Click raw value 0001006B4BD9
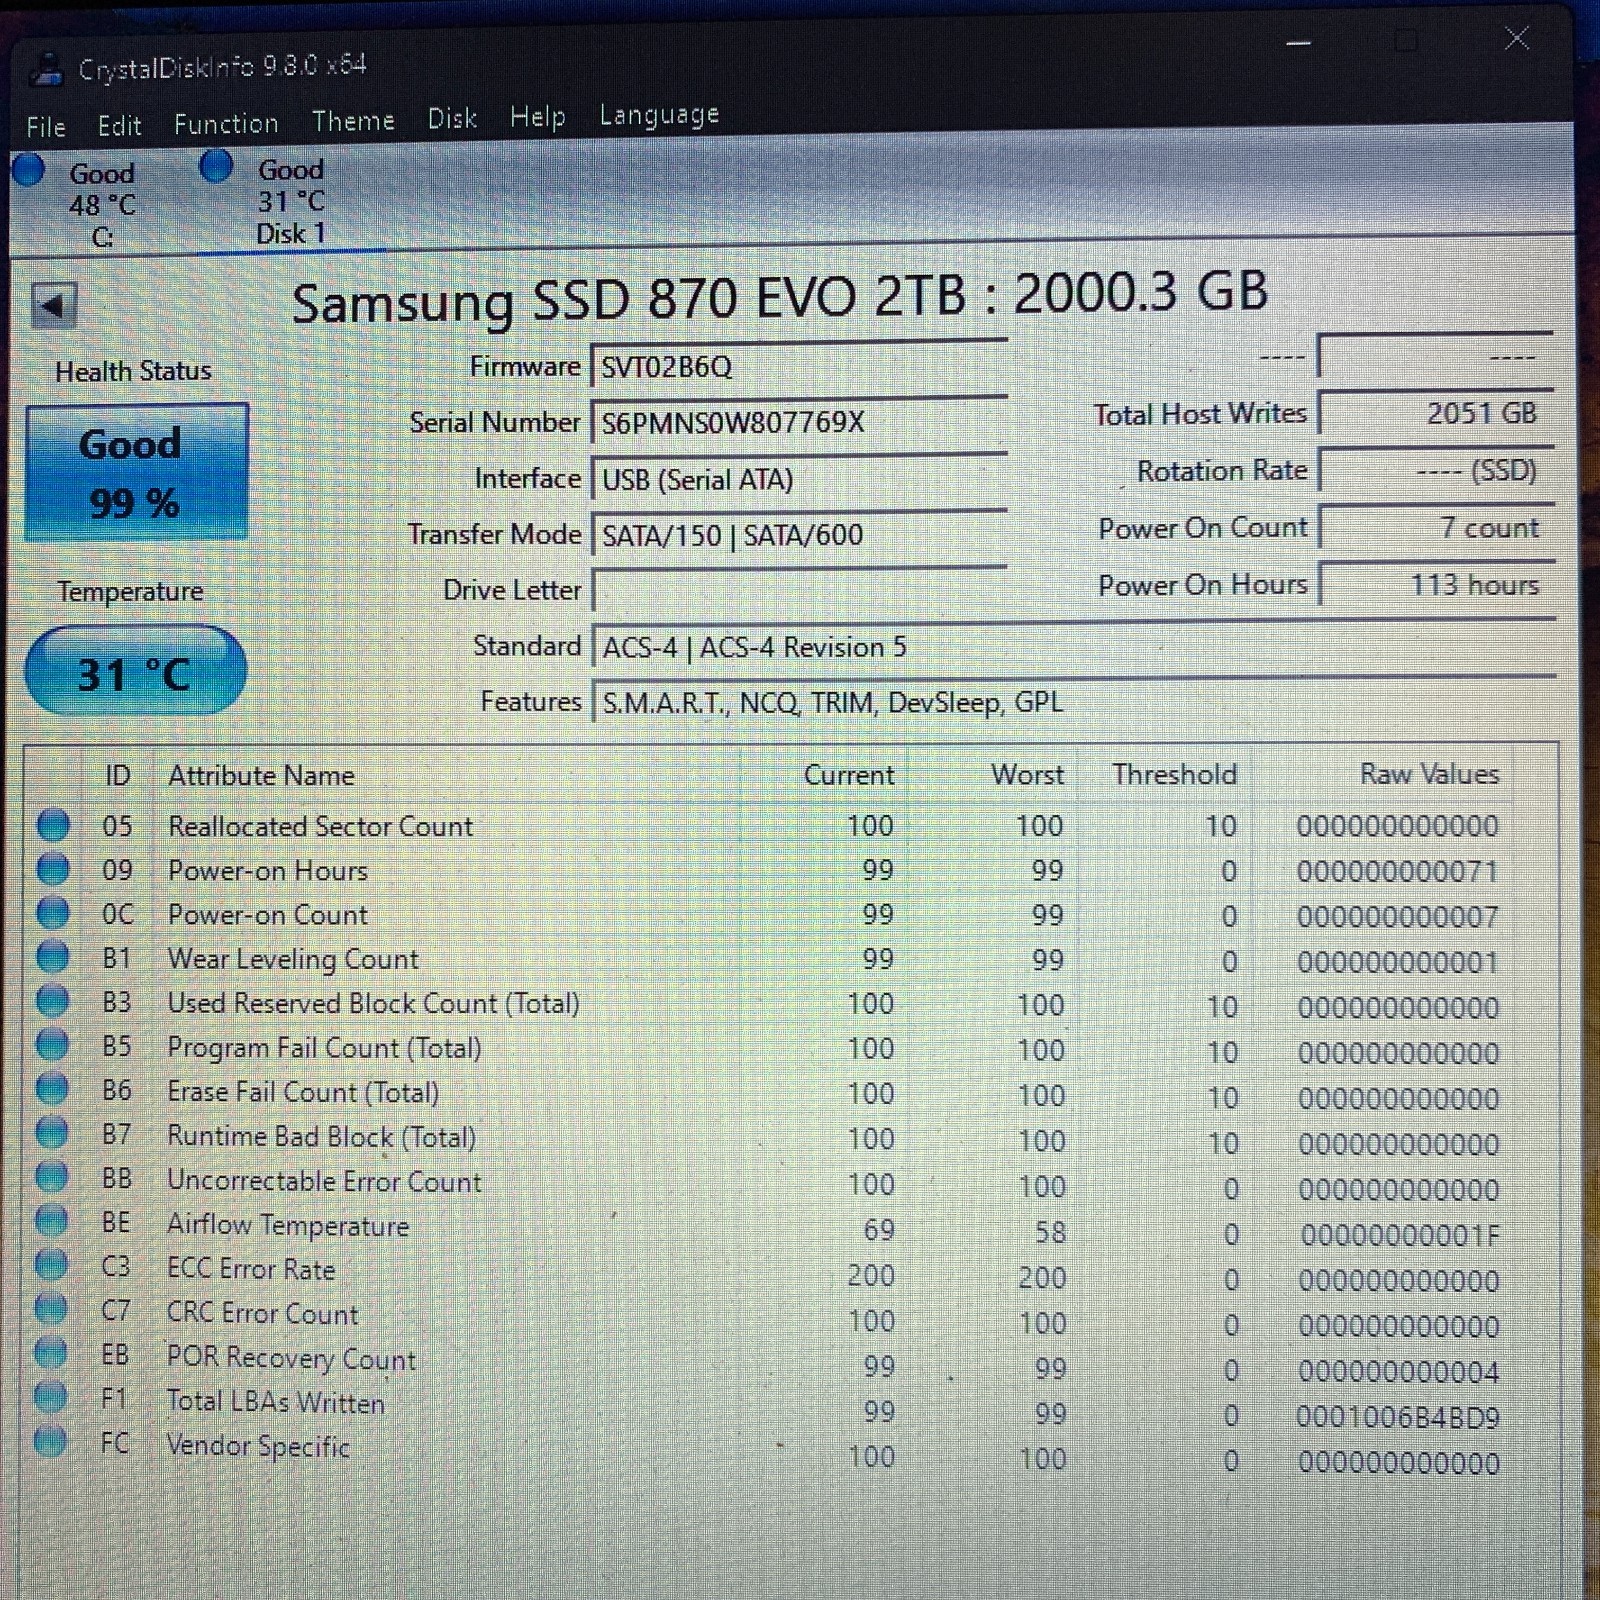This screenshot has height=1600, width=1600. click(x=1397, y=1417)
